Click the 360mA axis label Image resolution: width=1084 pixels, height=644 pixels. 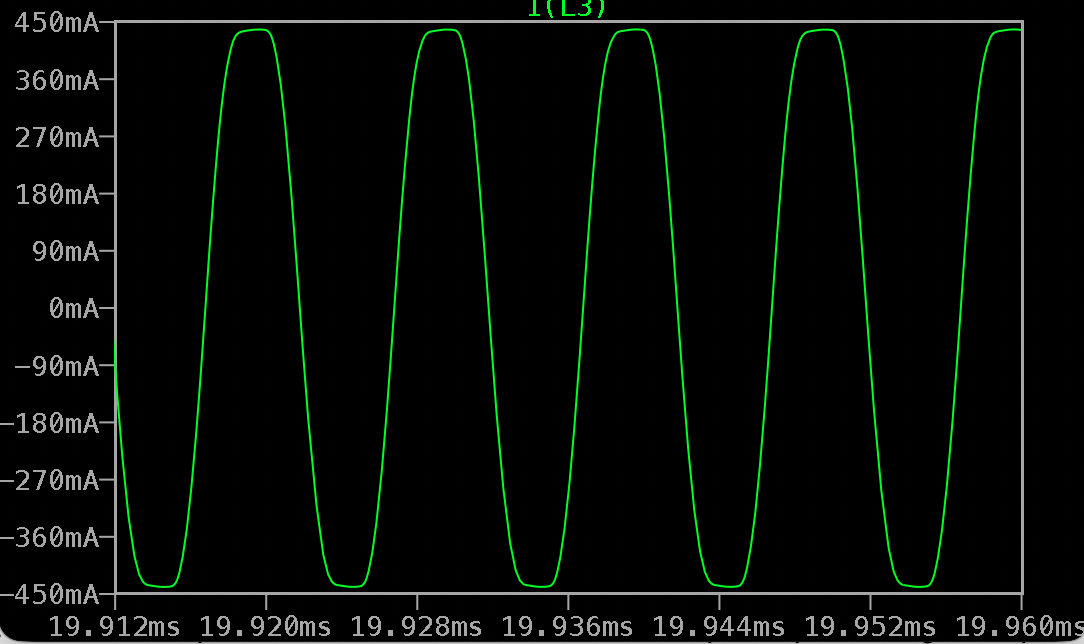(x=57, y=81)
